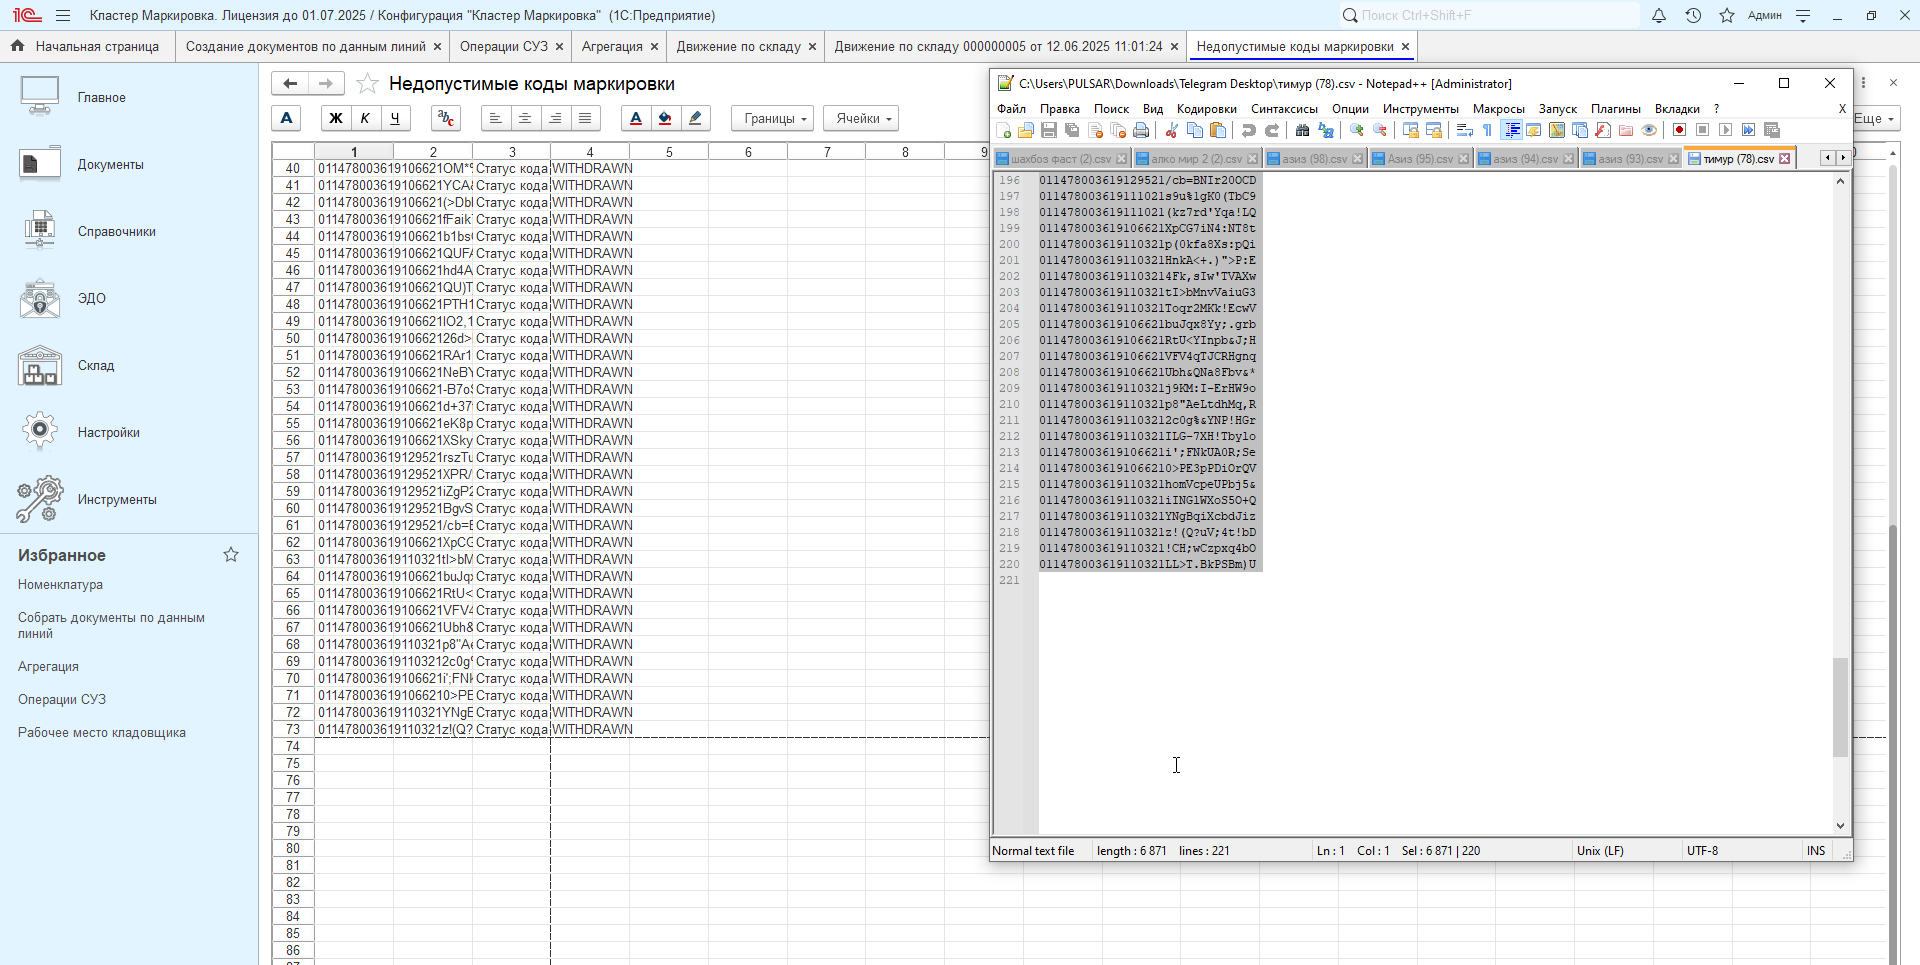This screenshot has height=965, width=1920.
Task: Click Undo arrow in Notepad++ toolbar
Action: (1248, 130)
